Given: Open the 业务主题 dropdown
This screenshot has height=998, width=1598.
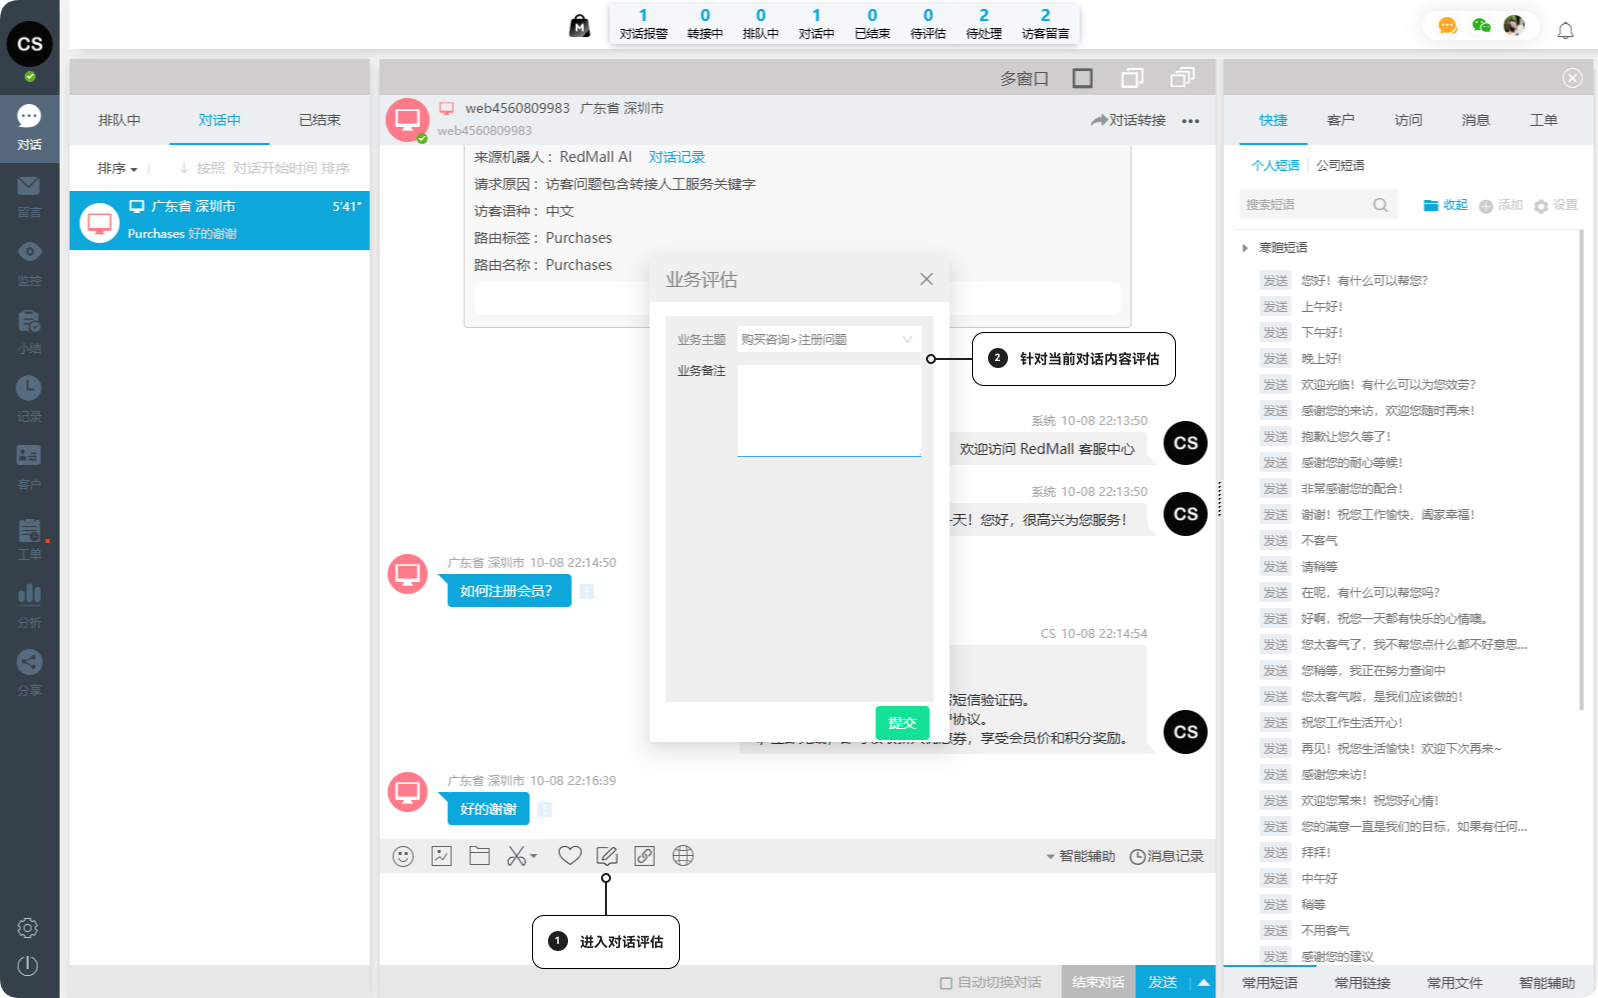Looking at the screenshot, I should [826, 340].
